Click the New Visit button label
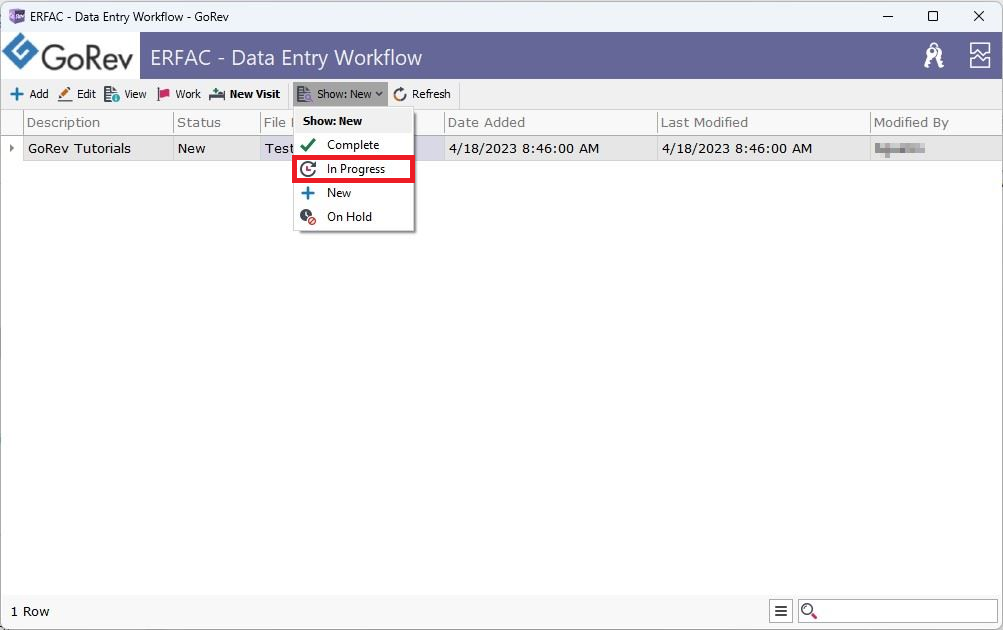The height and width of the screenshot is (630, 1003). pyautogui.click(x=255, y=95)
